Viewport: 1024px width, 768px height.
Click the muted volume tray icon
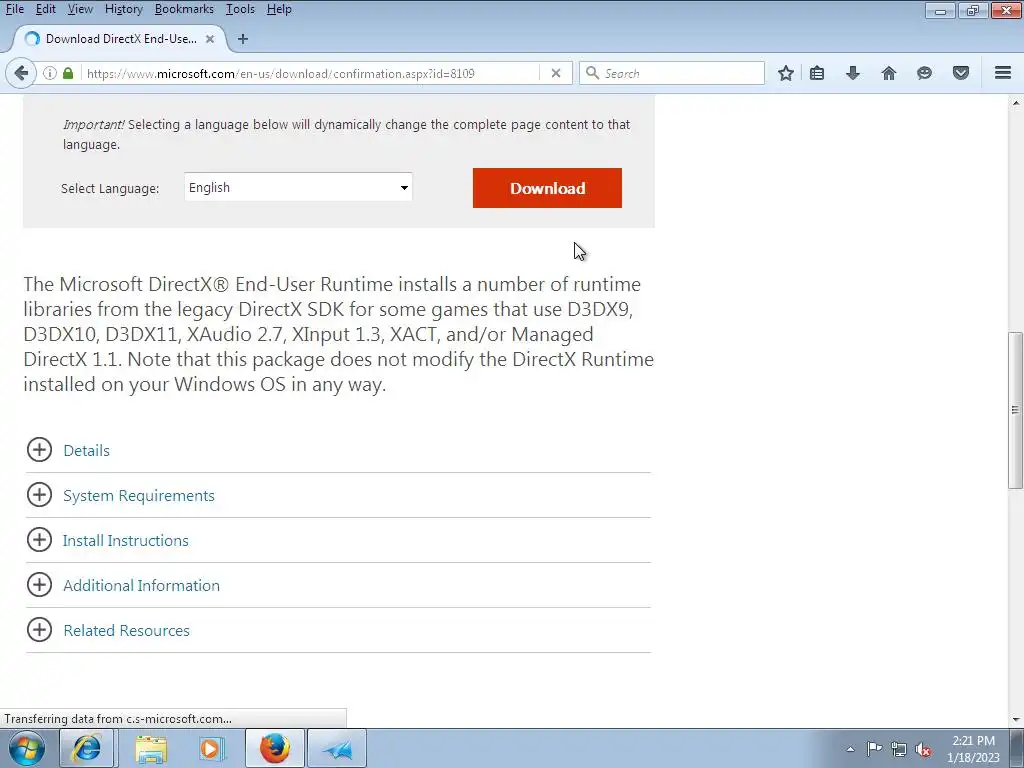click(x=923, y=749)
